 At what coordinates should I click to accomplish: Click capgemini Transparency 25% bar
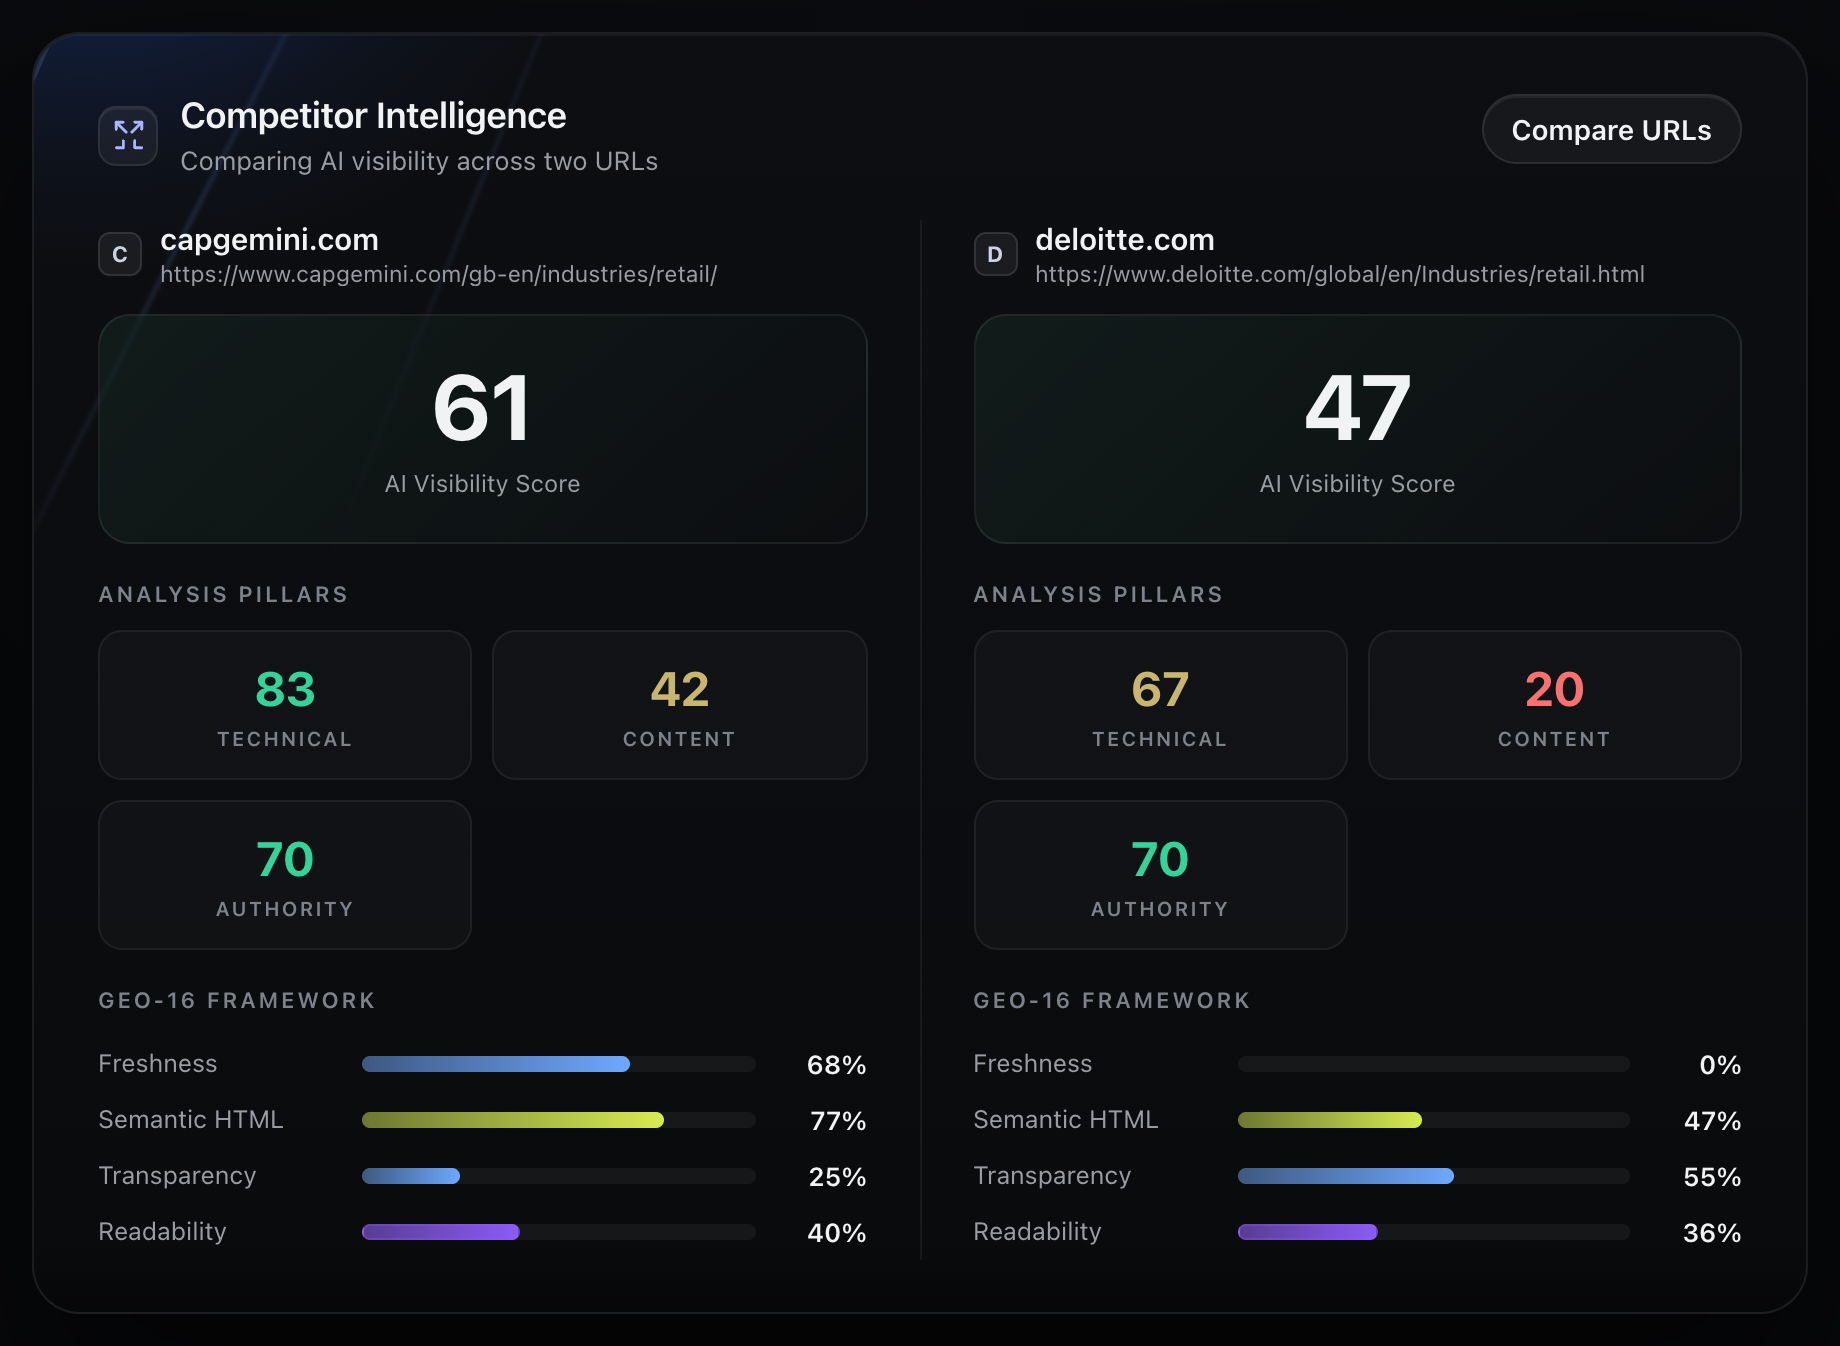click(558, 1176)
